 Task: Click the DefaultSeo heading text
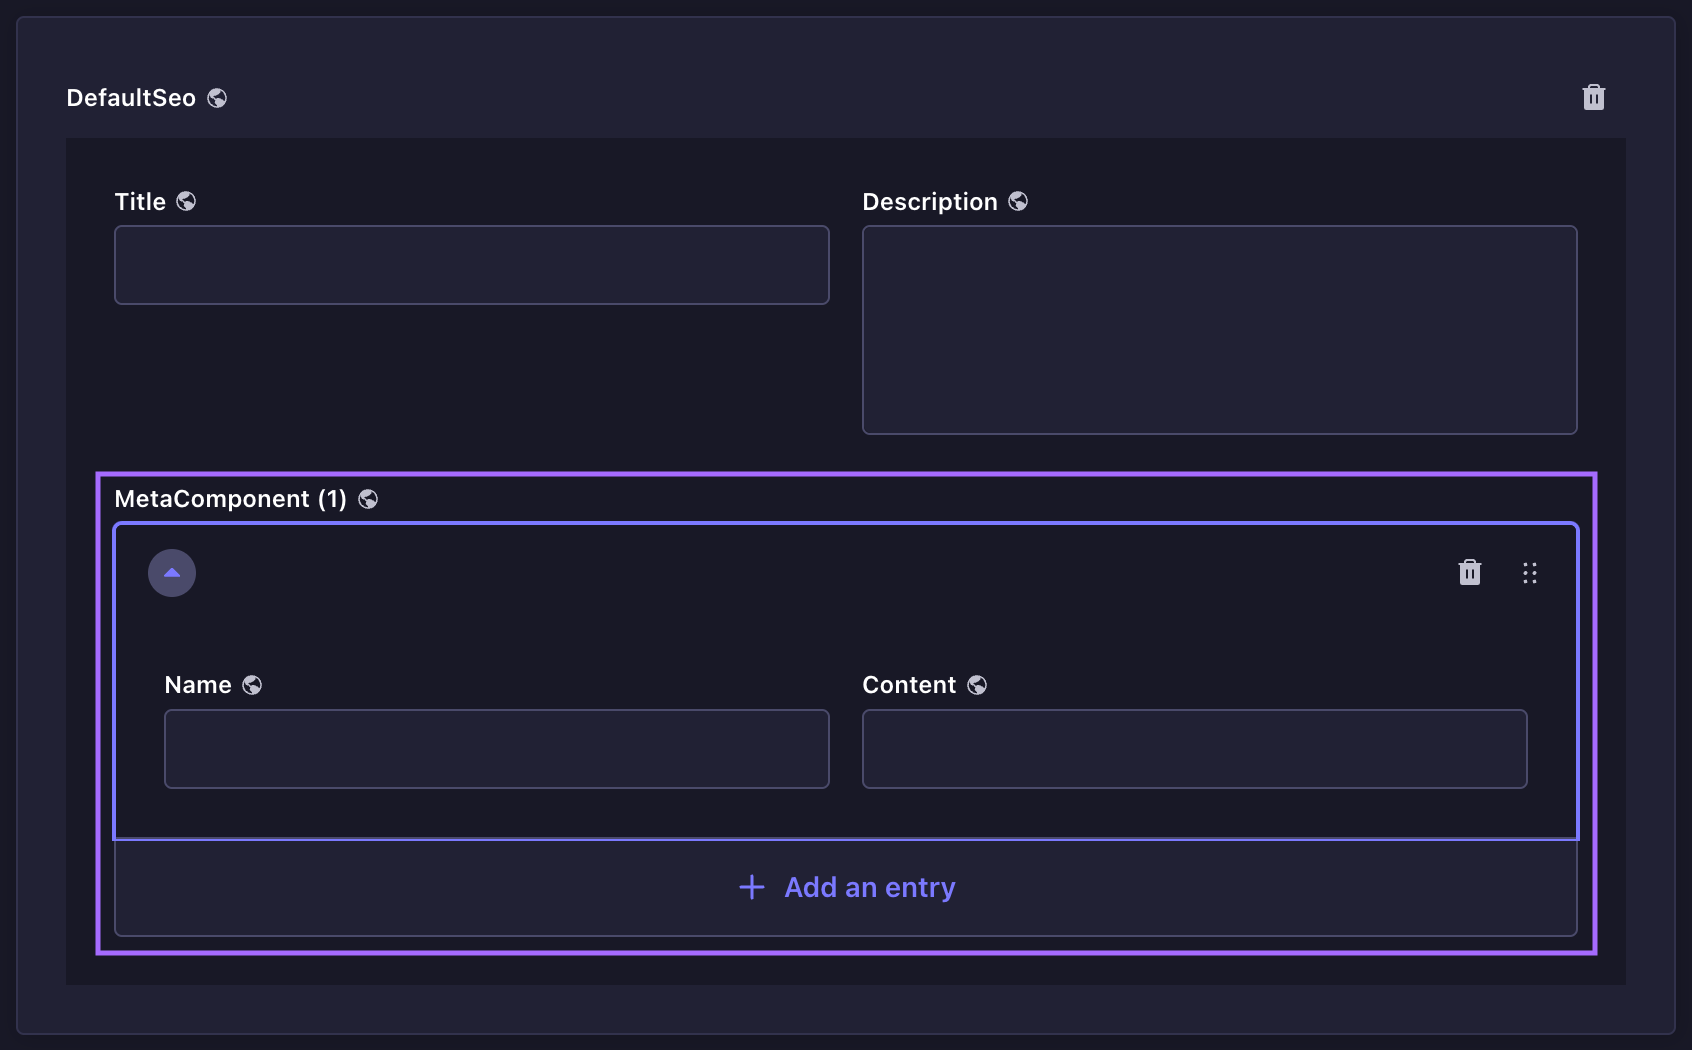coord(131,98)
